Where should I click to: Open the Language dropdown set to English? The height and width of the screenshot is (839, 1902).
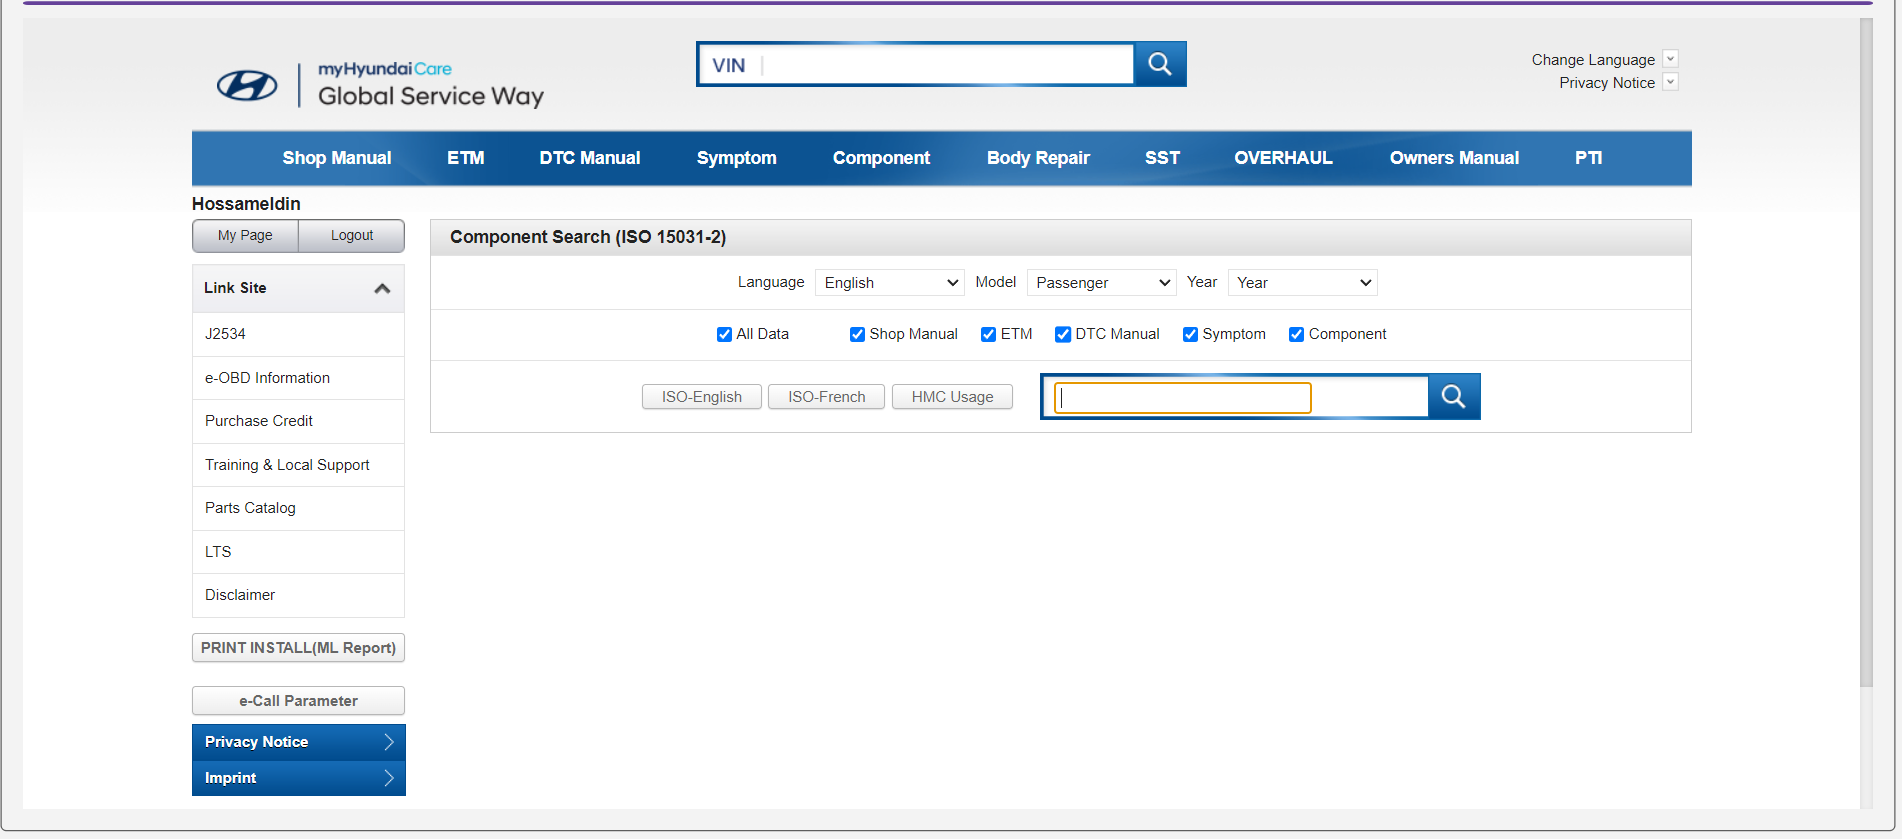[889, 283]
